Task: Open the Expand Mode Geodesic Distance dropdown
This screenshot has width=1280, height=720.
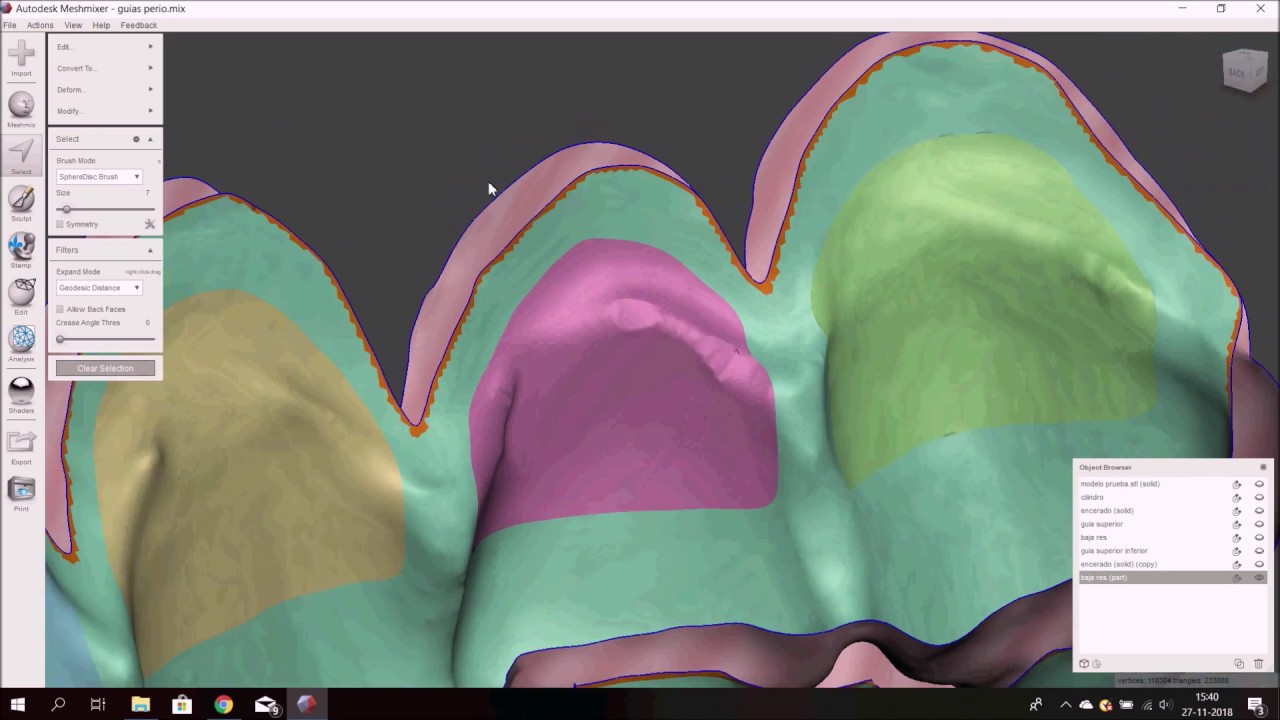Action: (99, 288)
